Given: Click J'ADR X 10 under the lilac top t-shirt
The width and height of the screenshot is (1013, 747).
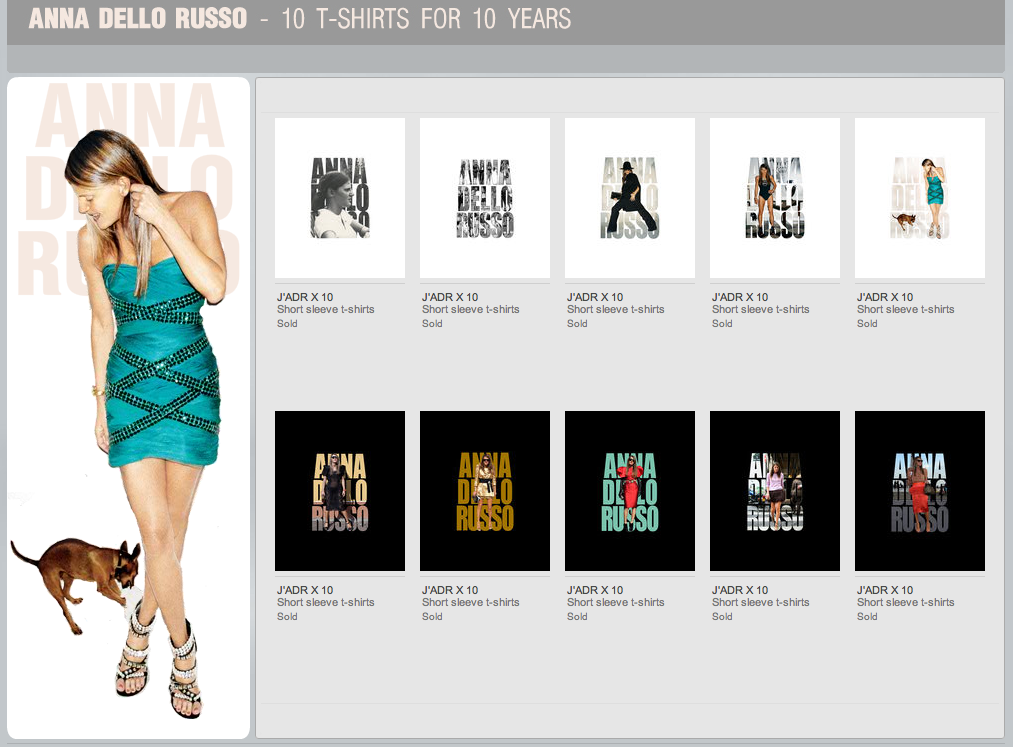Looking at the screenshot, I should 740,590.
